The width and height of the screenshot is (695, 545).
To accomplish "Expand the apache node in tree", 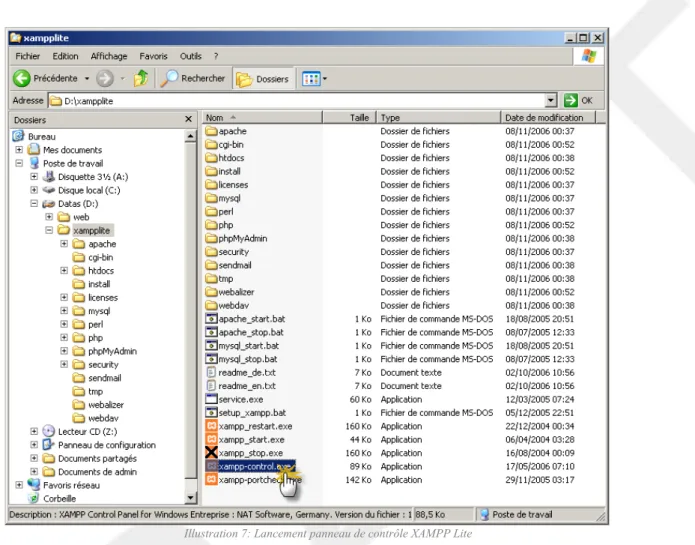I will (x=64, y=244).
